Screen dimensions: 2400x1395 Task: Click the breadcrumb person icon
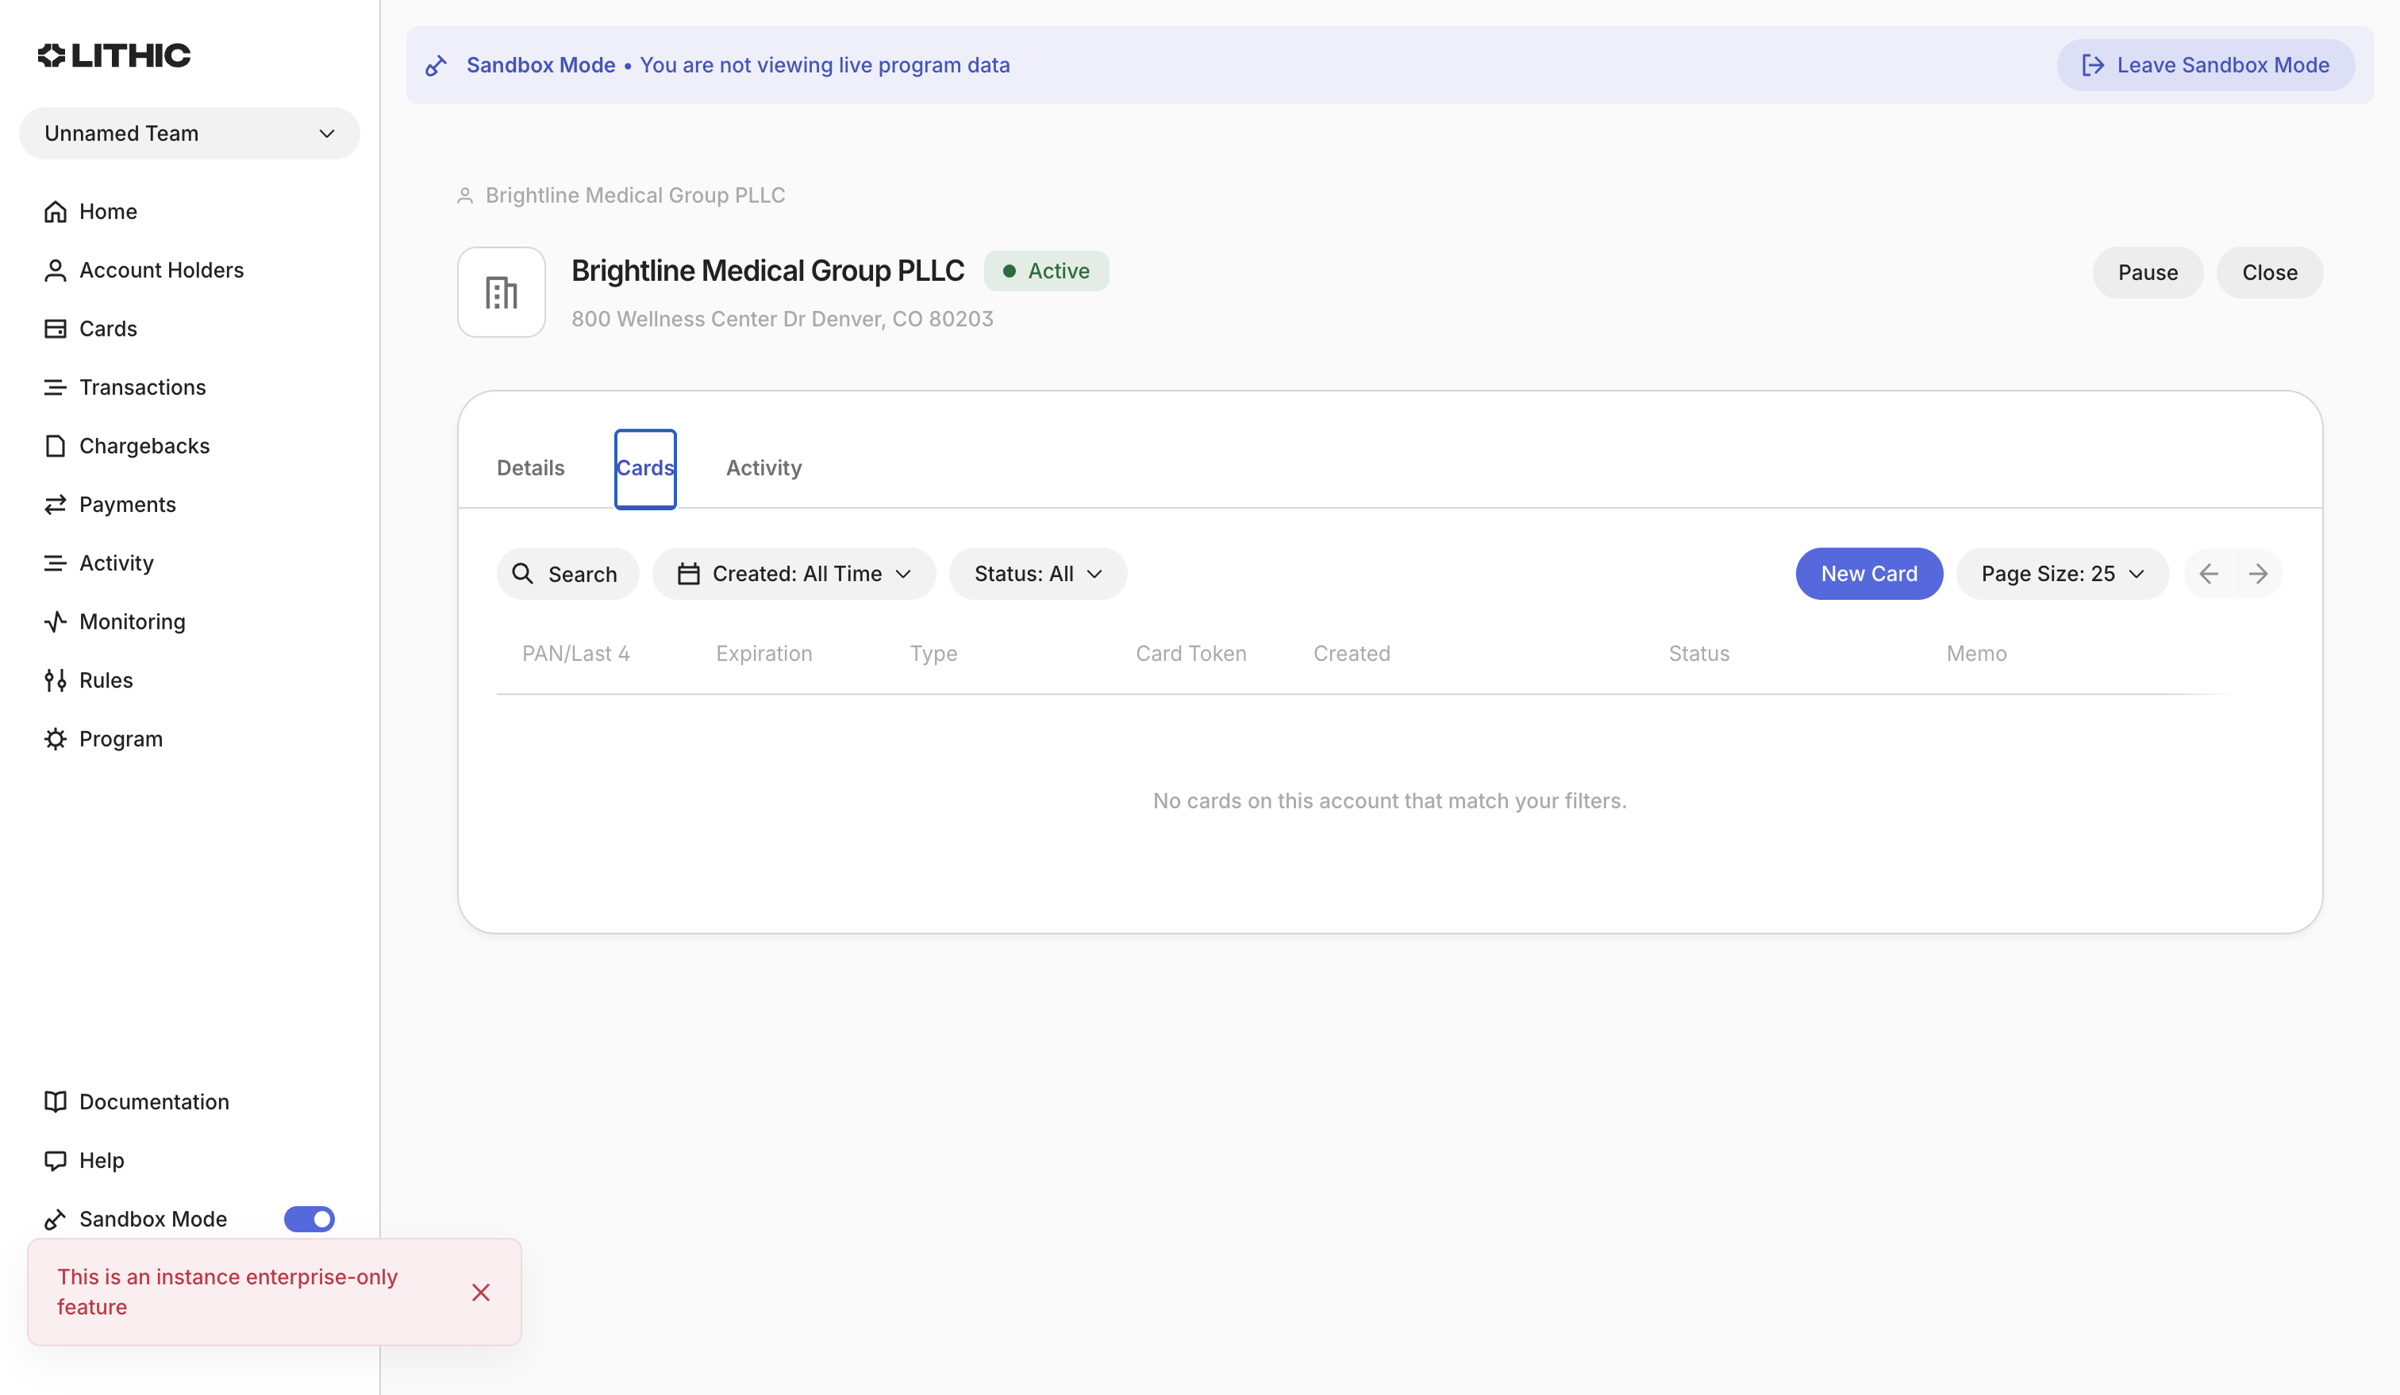(x=465, y=196)
